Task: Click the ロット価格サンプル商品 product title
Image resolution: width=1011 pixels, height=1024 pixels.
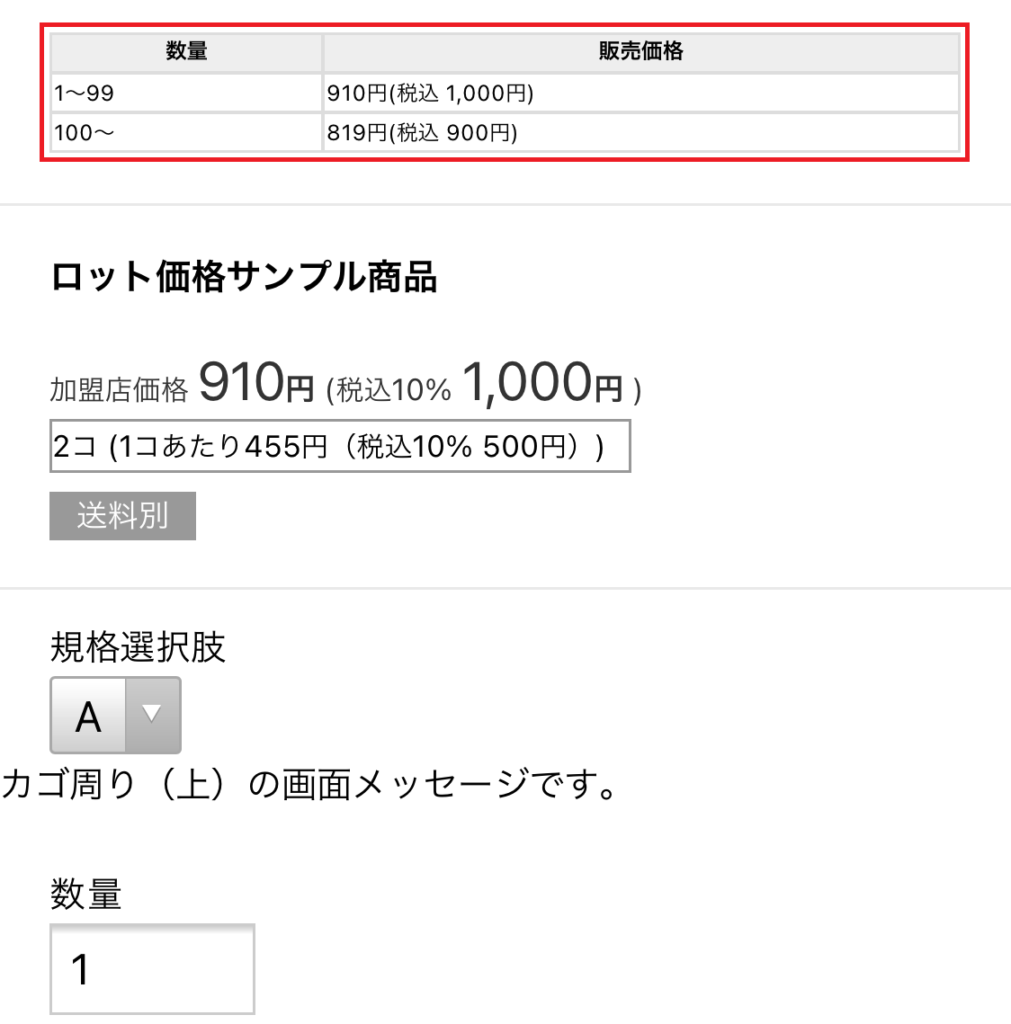Action: (x=243, y=278)
